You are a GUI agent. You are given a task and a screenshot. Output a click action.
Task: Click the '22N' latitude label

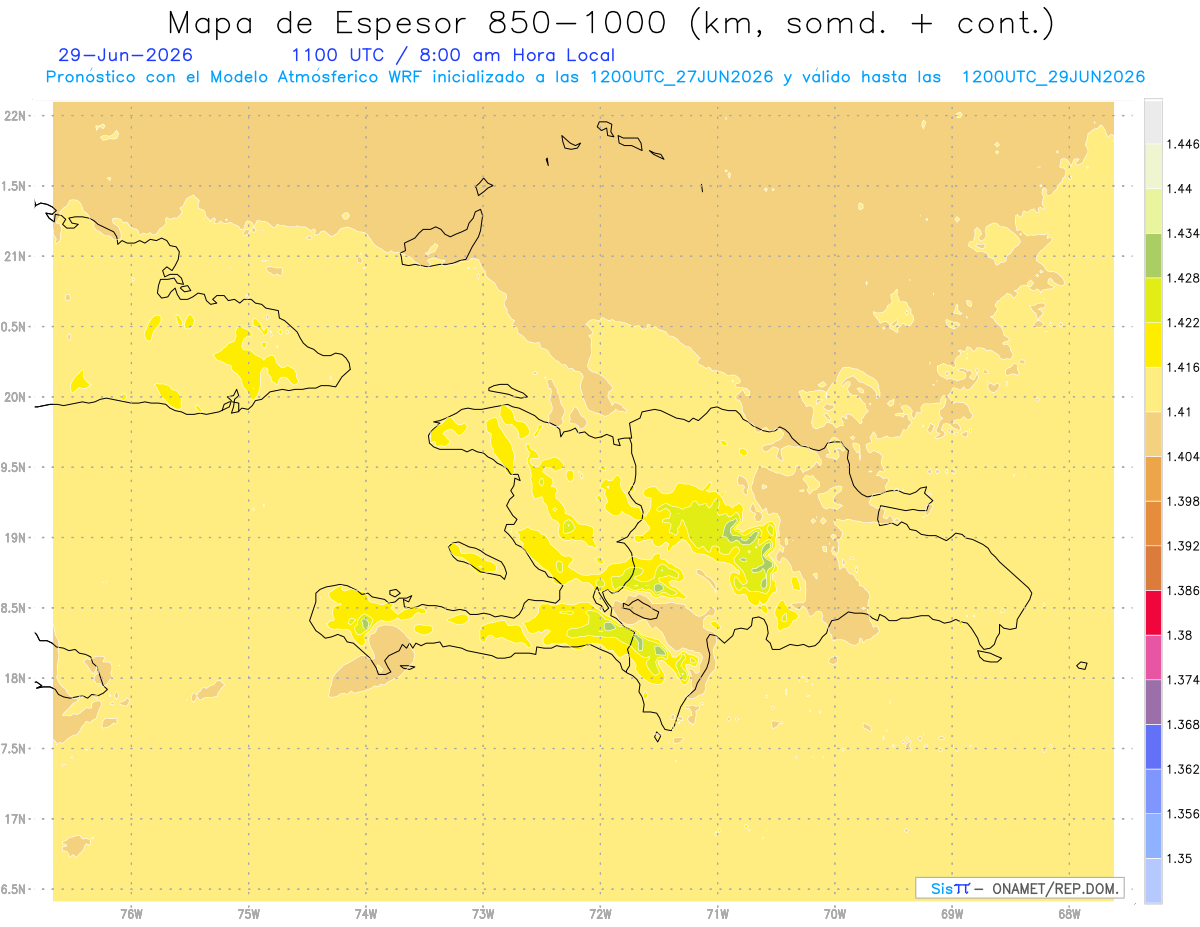pyautogui.click(x=14, y=116)
